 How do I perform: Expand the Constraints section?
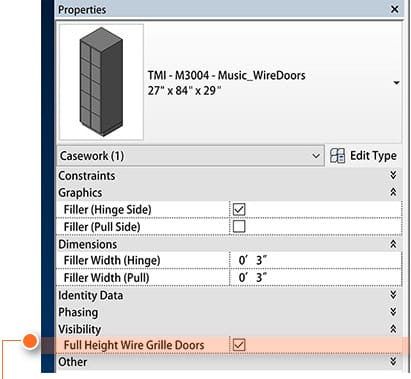tap(393, 175)
